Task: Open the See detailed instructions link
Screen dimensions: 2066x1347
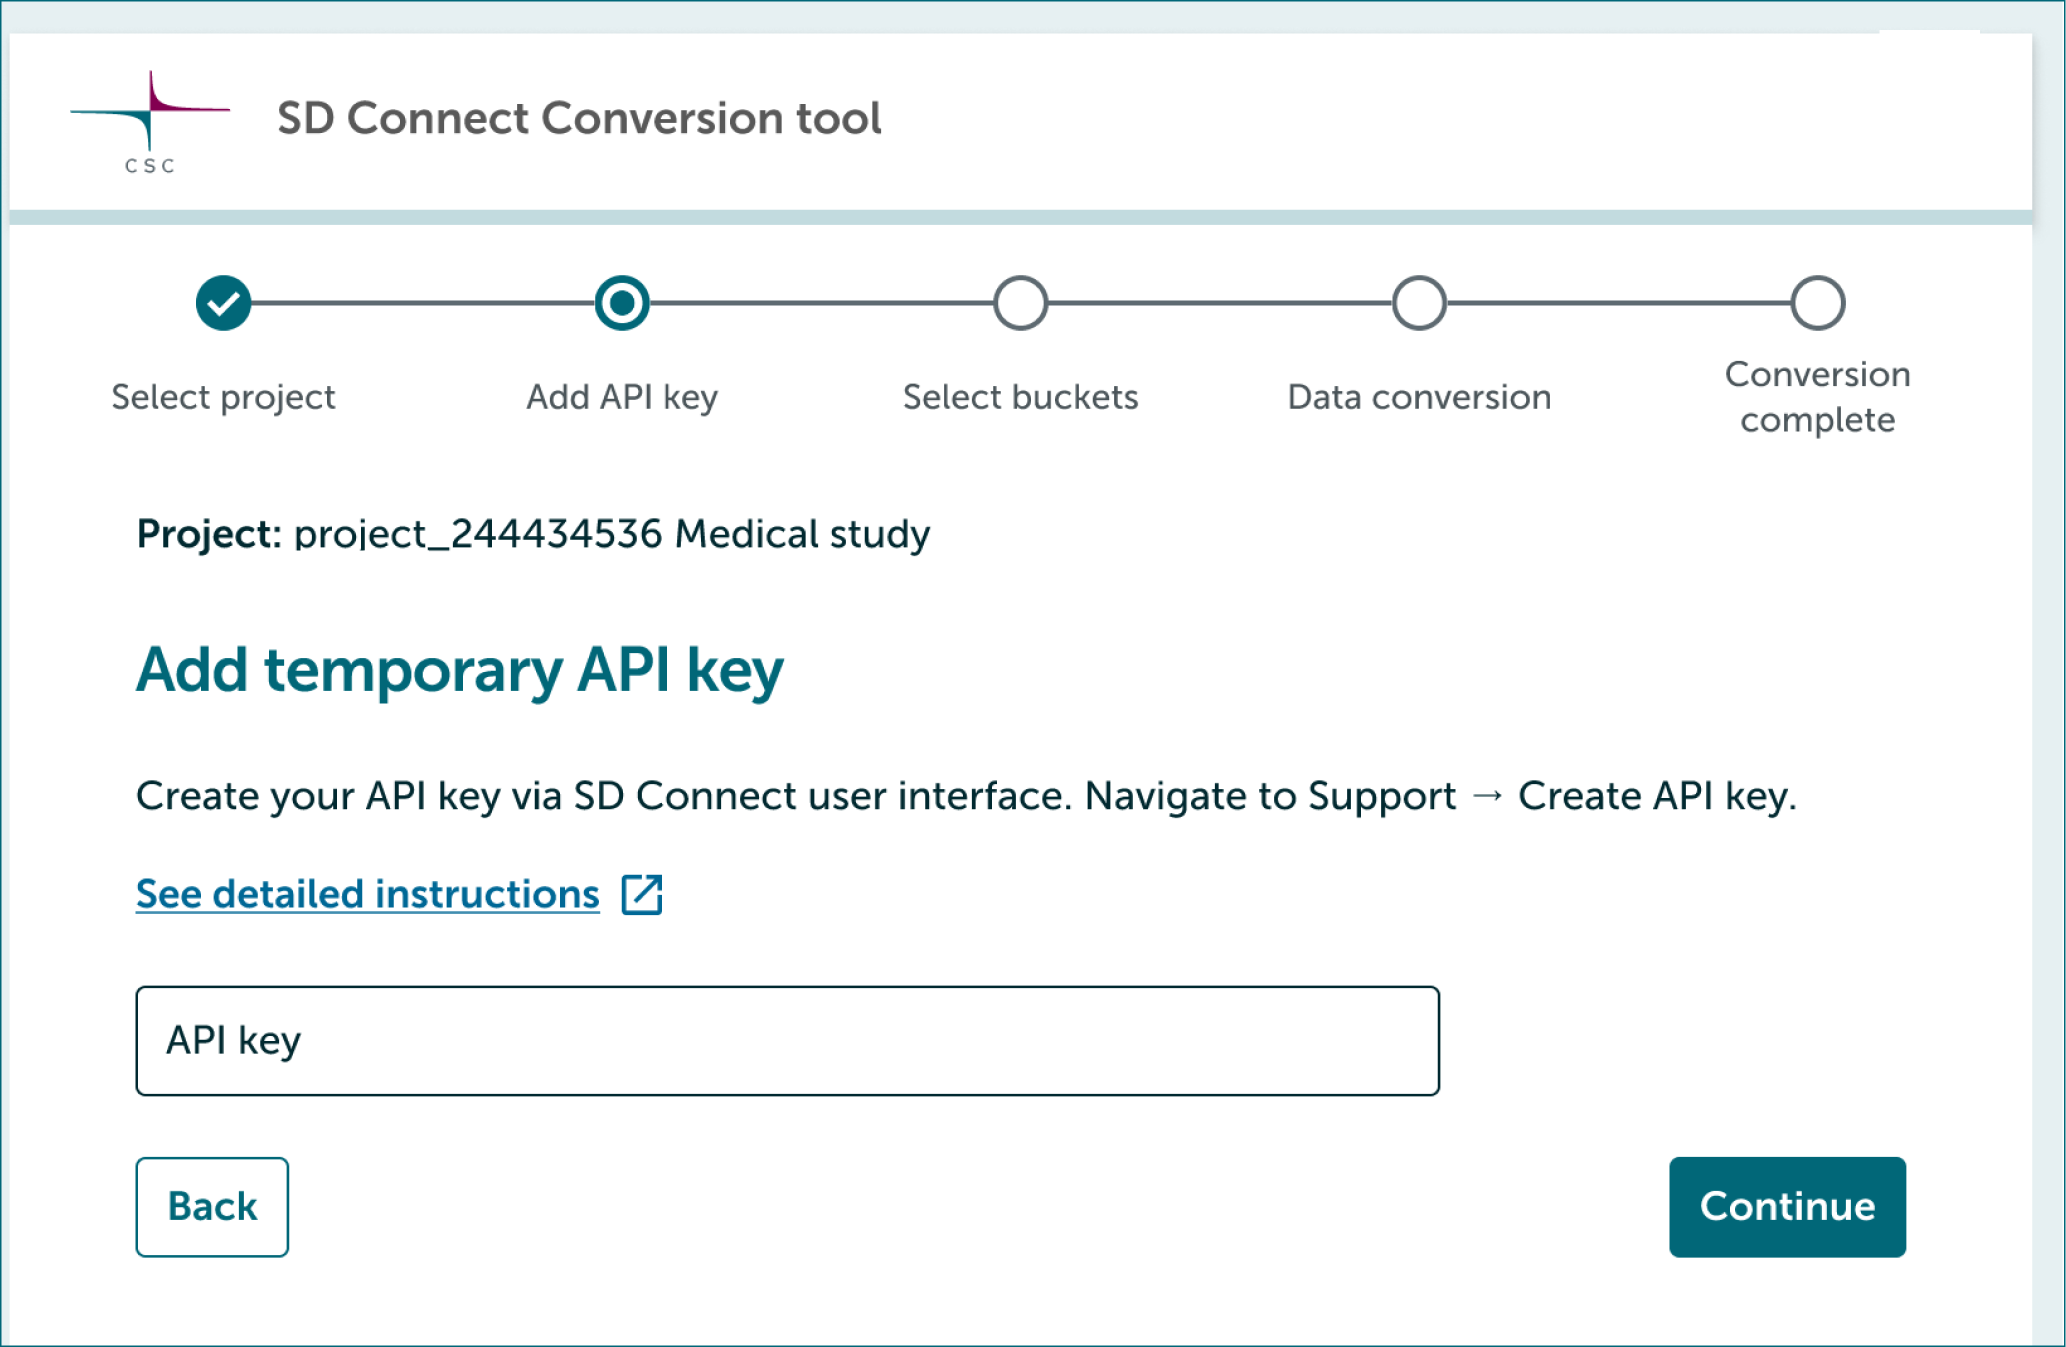Action: pos(367,893)
